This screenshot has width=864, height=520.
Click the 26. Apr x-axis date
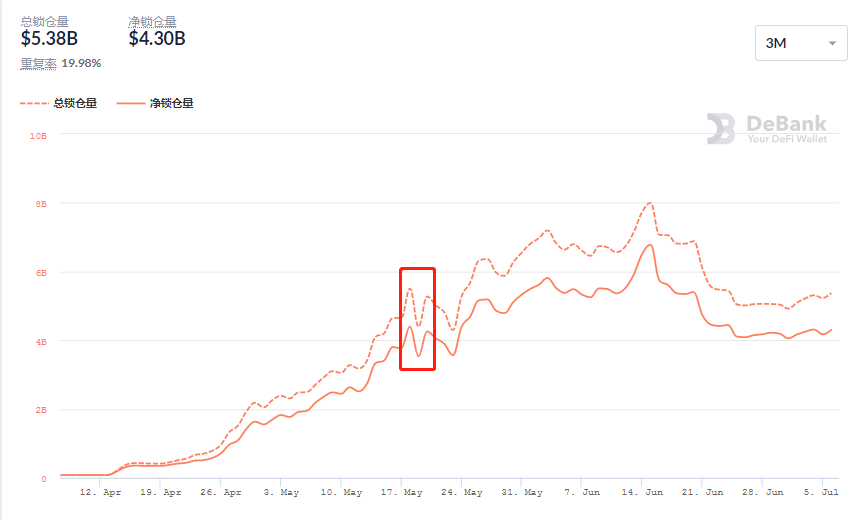(220, 492)
